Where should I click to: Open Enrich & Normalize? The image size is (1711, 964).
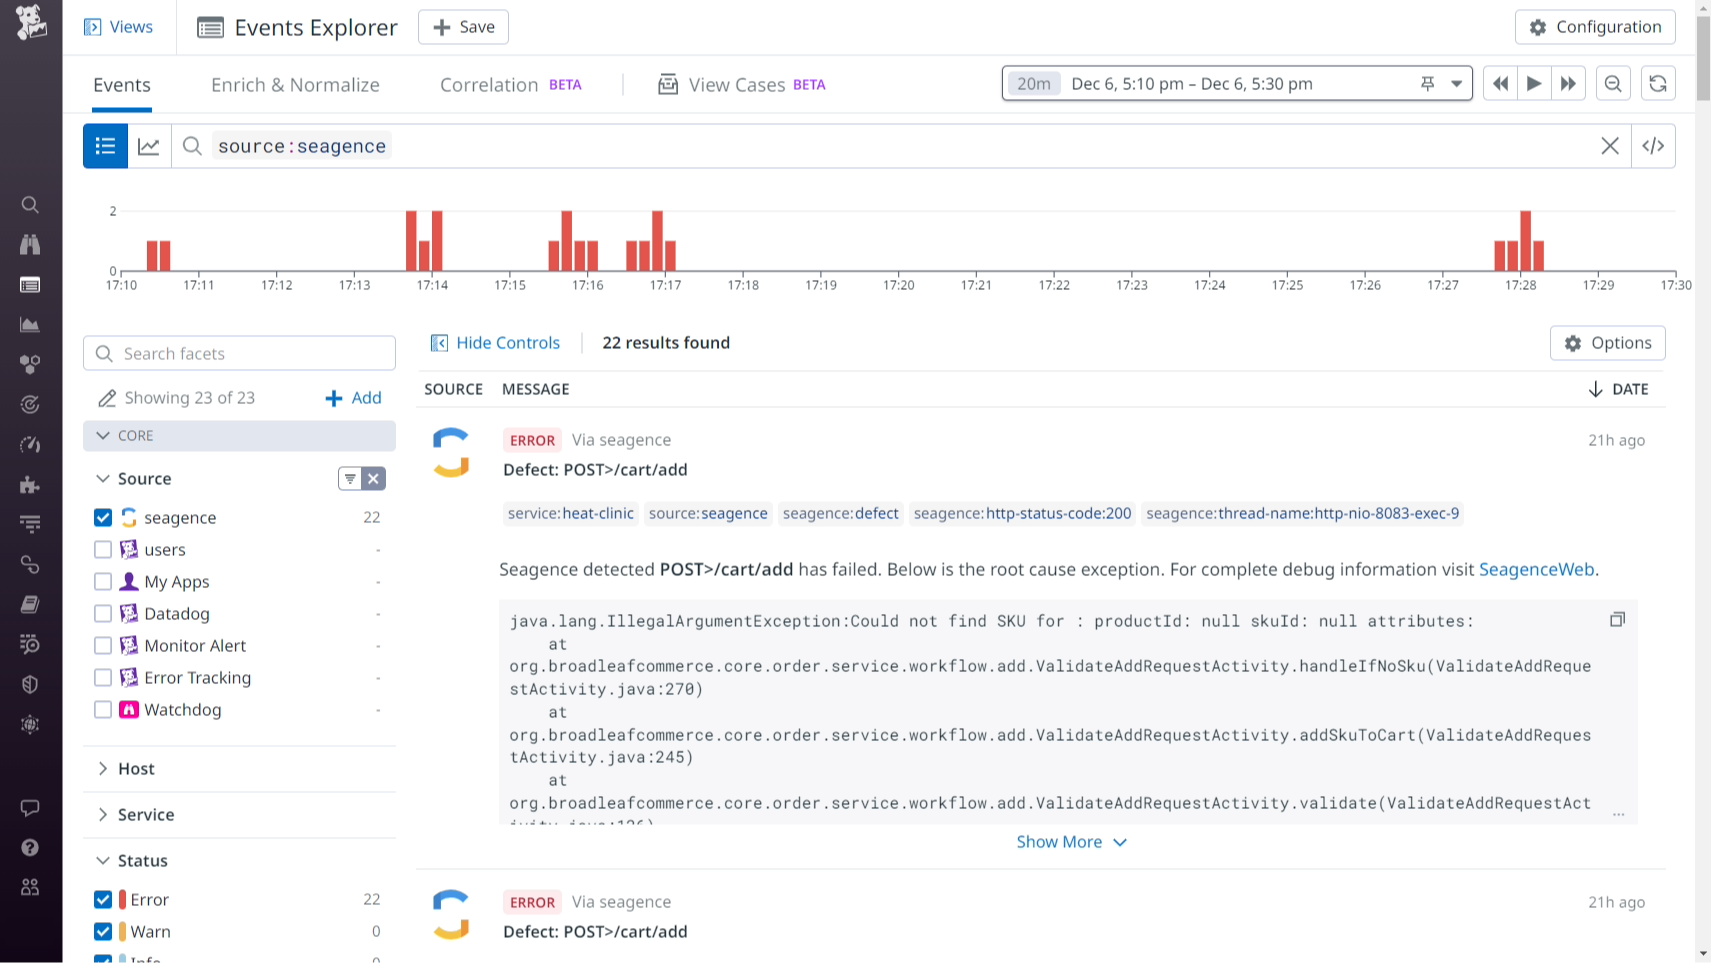pyautogui.click(x=294, y=84)
